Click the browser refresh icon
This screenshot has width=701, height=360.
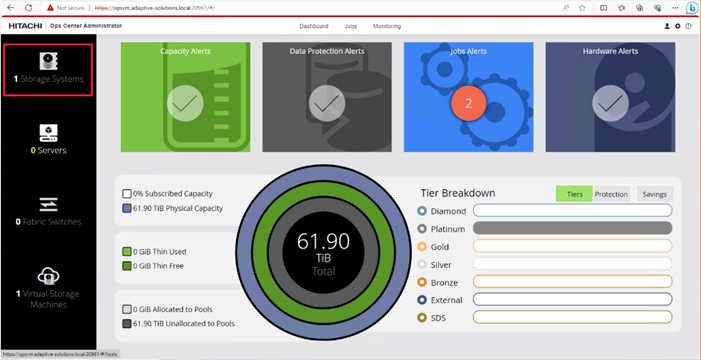[x=28, y=8]
